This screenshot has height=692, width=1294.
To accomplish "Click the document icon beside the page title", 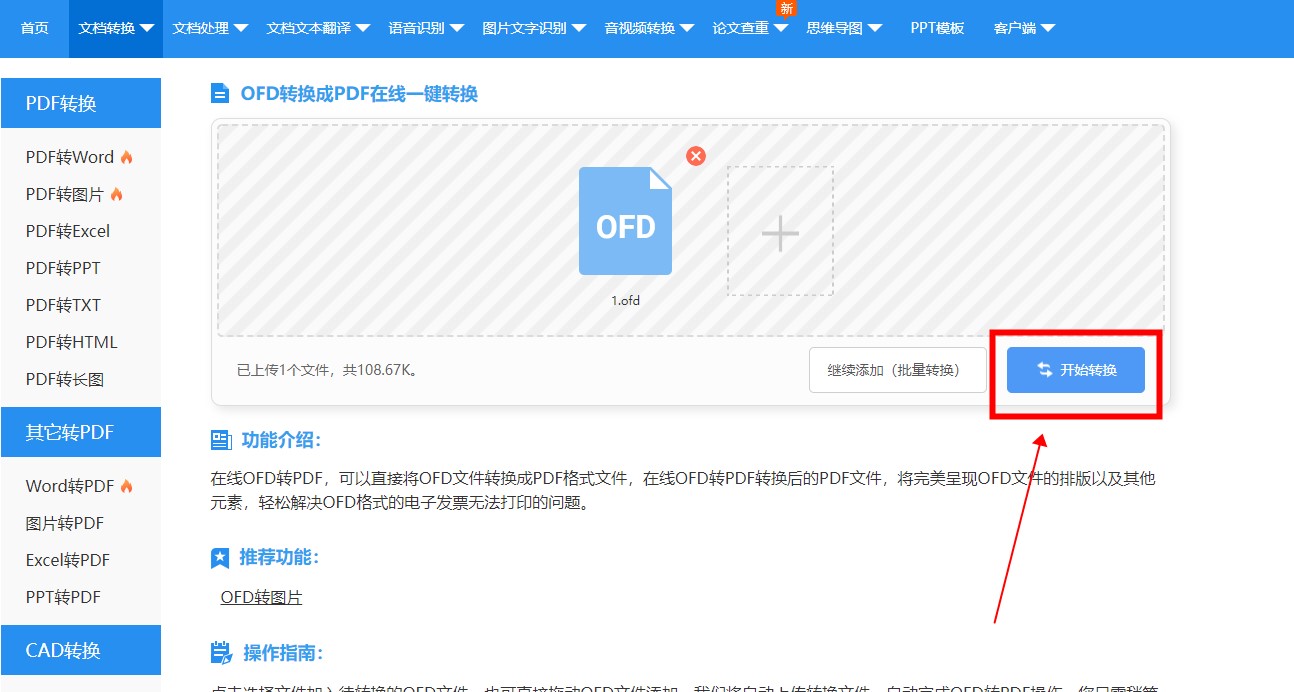I will click(220, 94).
